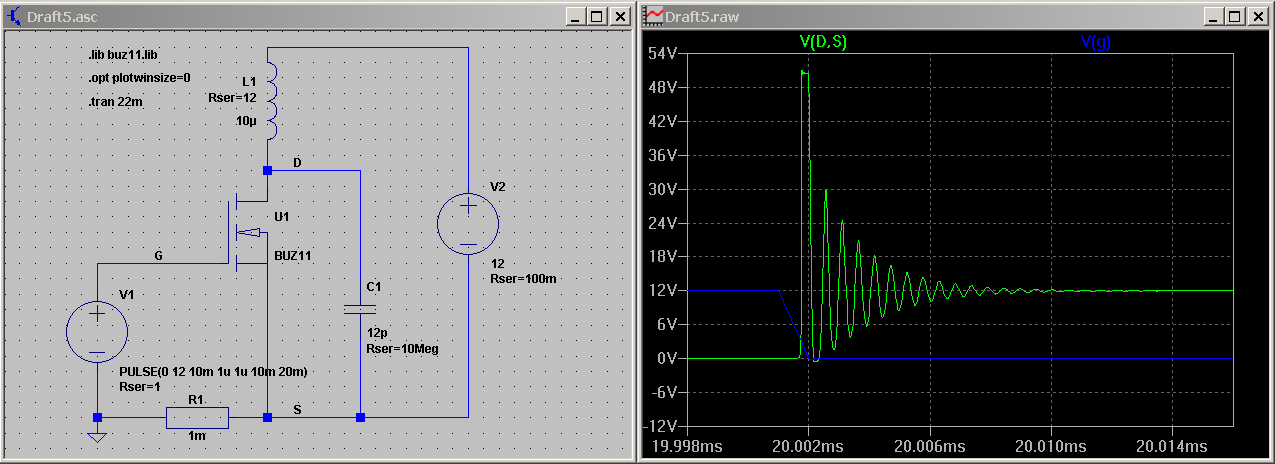Click the Draft5.asc schematic window icon
Screen dimensions: 1275x464
pos(15,16)
